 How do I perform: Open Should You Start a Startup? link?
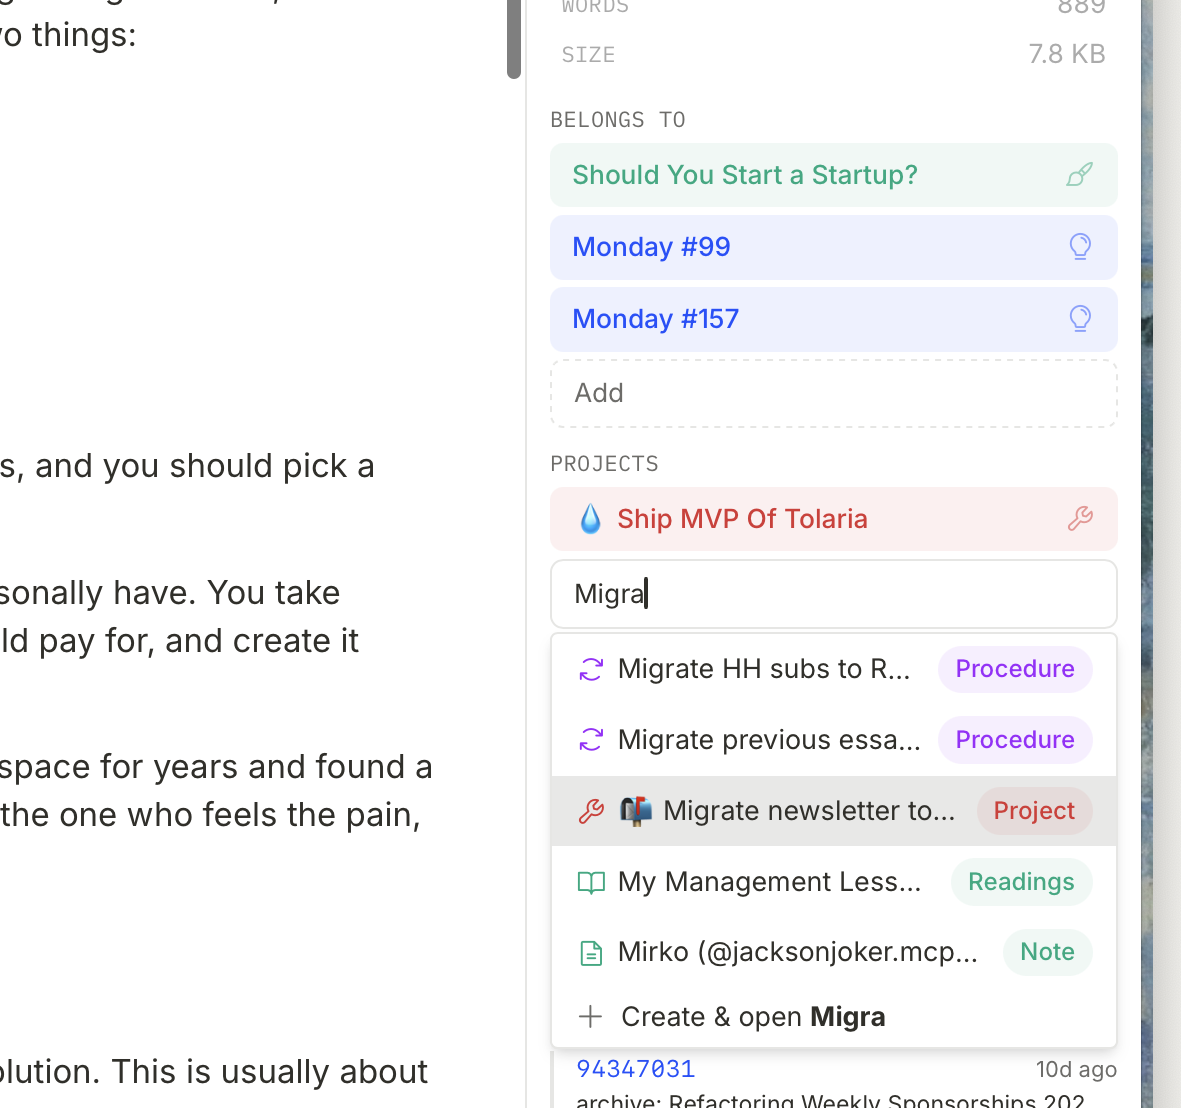(x=744, y=175)
